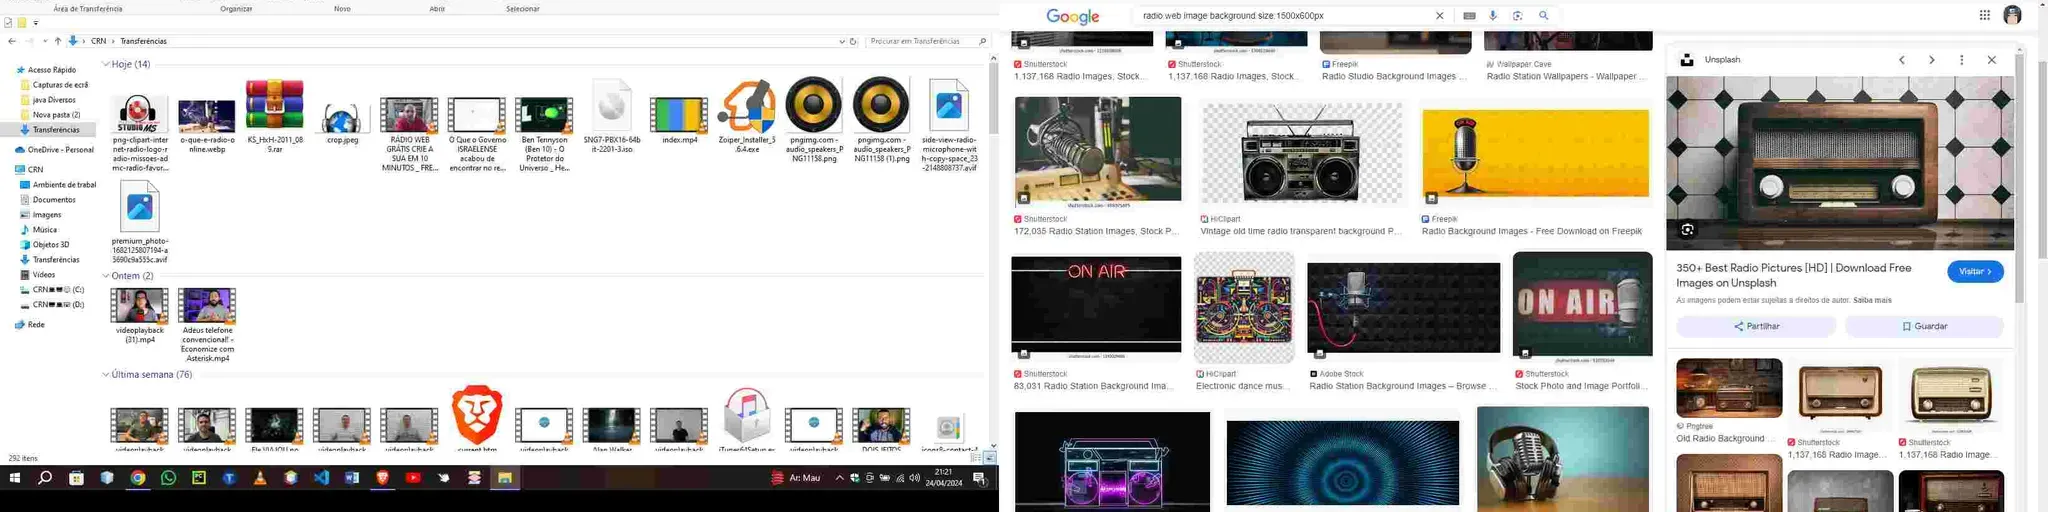Click the CRN breadcrumb in address bar
Viewport: 2048px width, 512px height.
point(98,41)
